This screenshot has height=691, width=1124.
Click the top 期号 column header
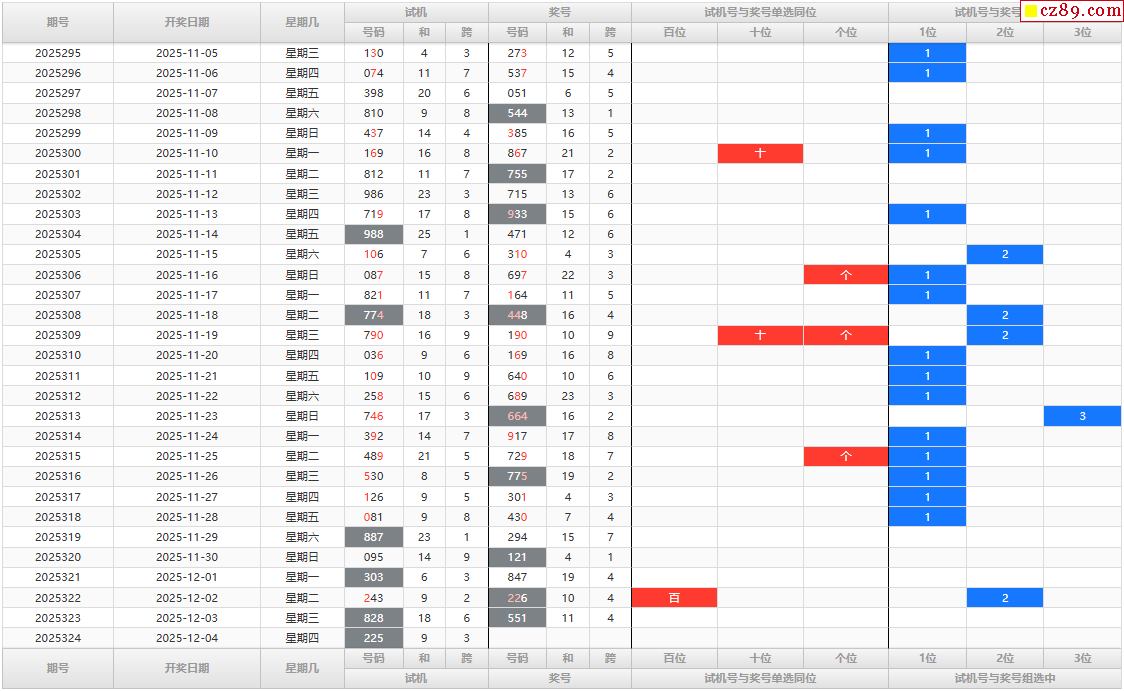pos(58,22)
